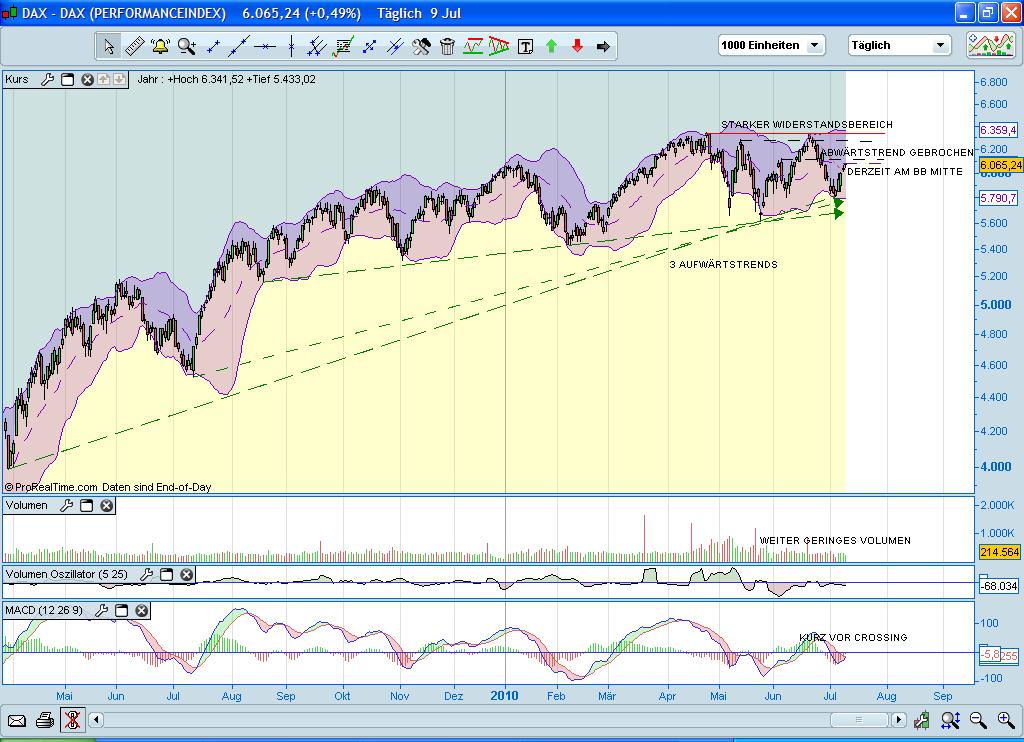Toggle the crossed-out red icon
1024x742 pixels.
point(72,720)
